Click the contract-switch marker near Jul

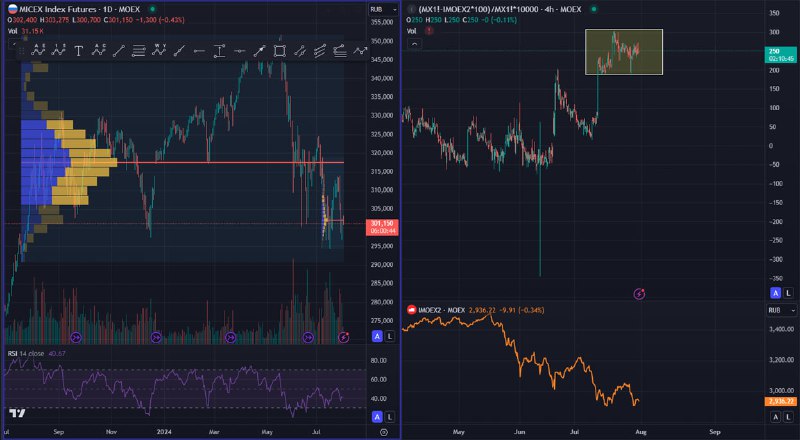point(308,337)
